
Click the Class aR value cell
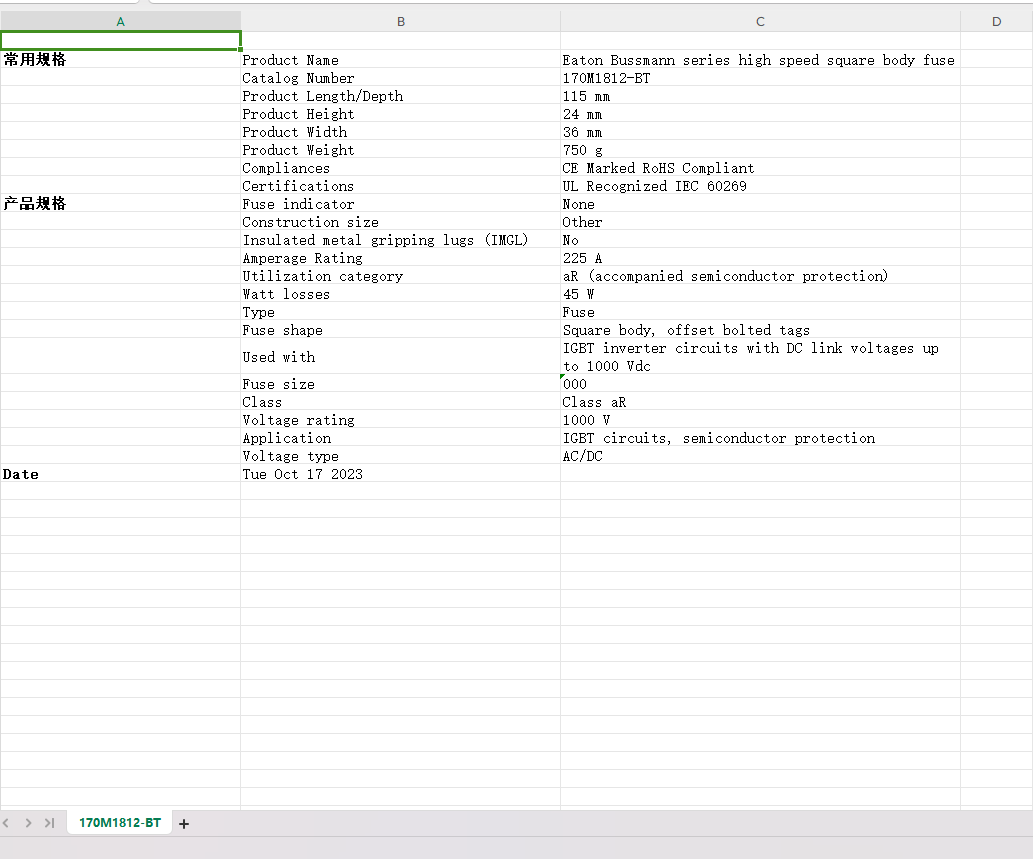pos(760,402)
